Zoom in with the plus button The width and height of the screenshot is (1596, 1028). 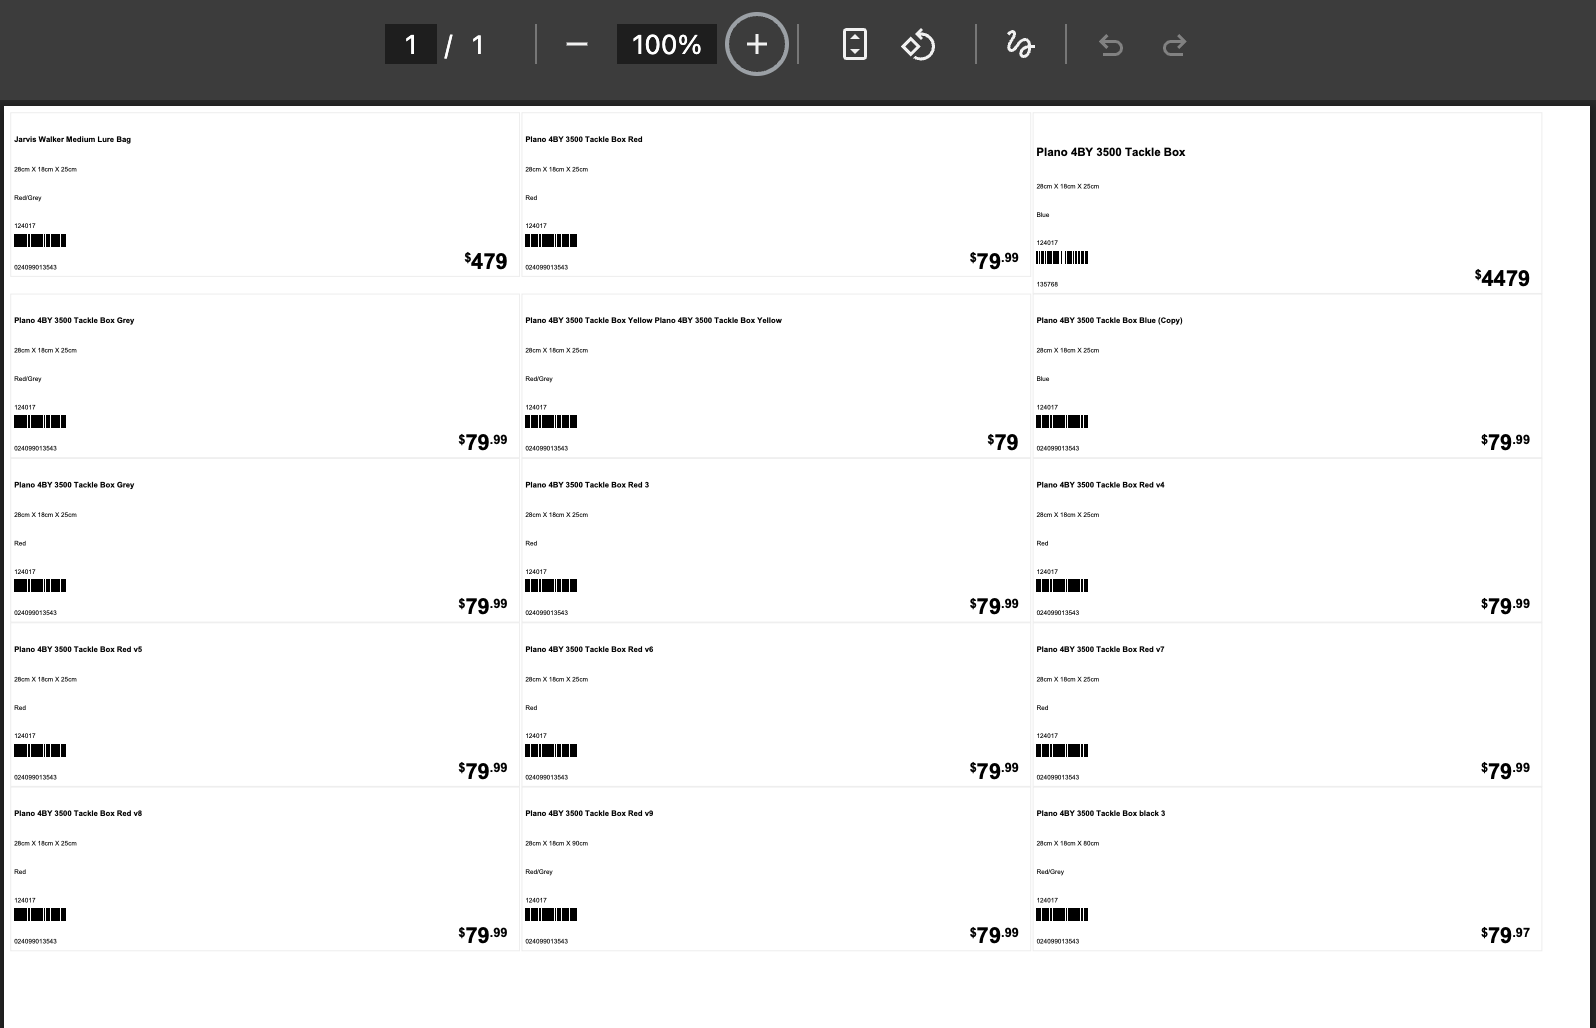757,44
